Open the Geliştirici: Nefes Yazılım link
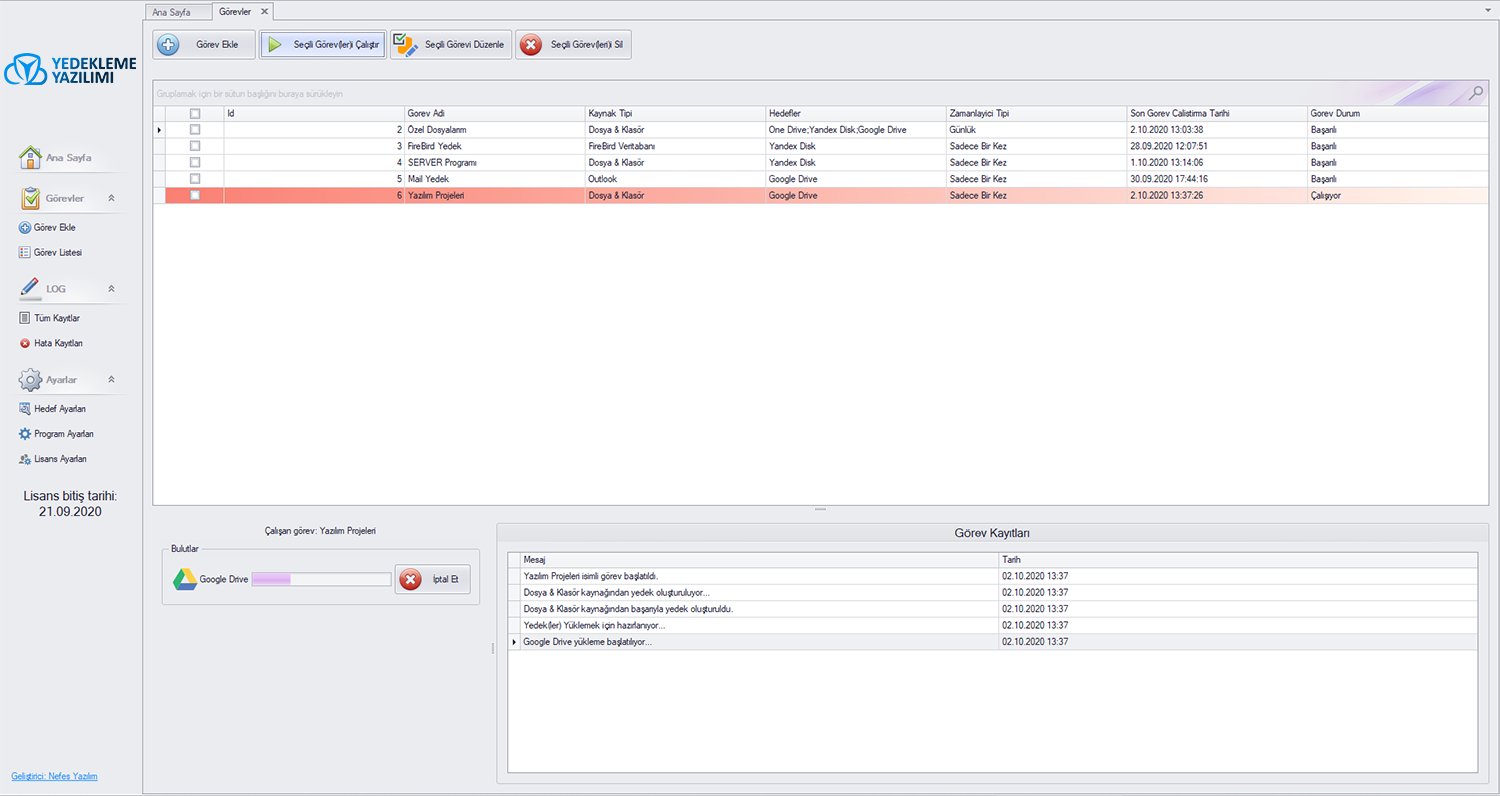 (54, 776)
